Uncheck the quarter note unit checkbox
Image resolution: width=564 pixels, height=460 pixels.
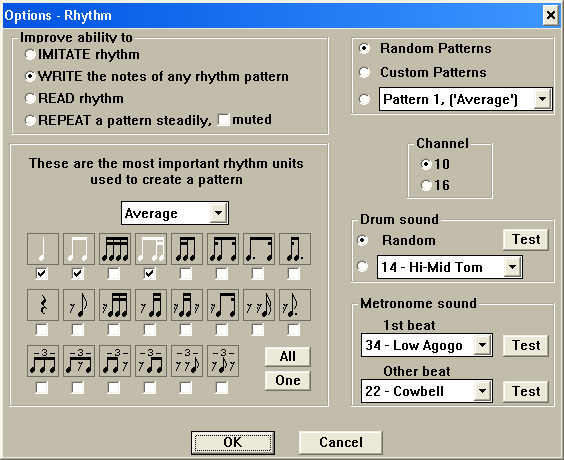42,274
